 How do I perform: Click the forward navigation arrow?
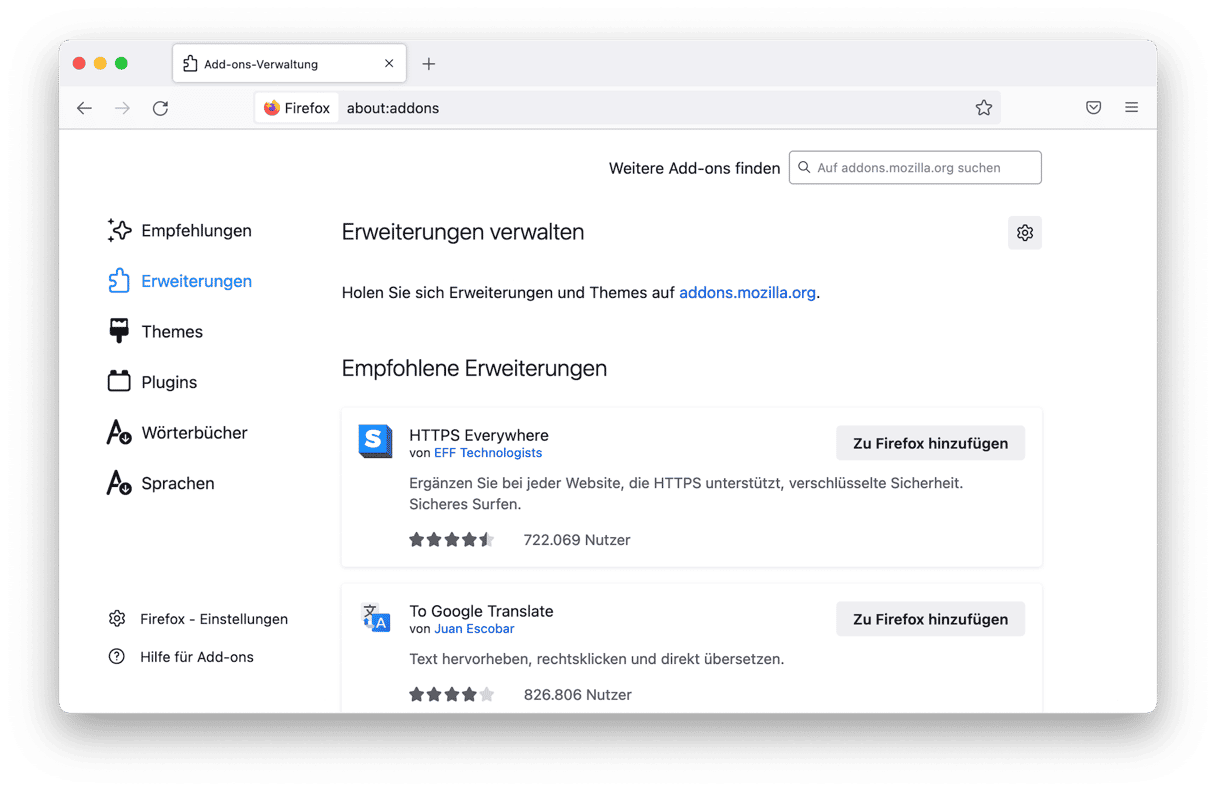pyautogui.click(x=122, y=108)
